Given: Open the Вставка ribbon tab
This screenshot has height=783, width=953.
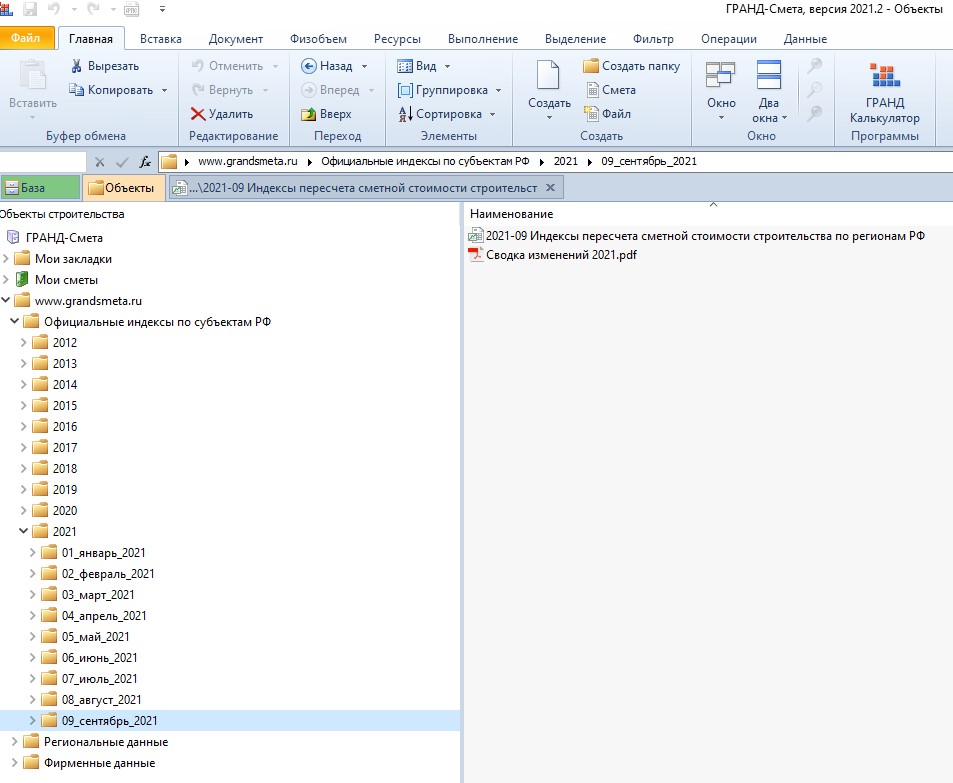Looking at the screenshot, I should pyautogui.click(x=161, y=39).
